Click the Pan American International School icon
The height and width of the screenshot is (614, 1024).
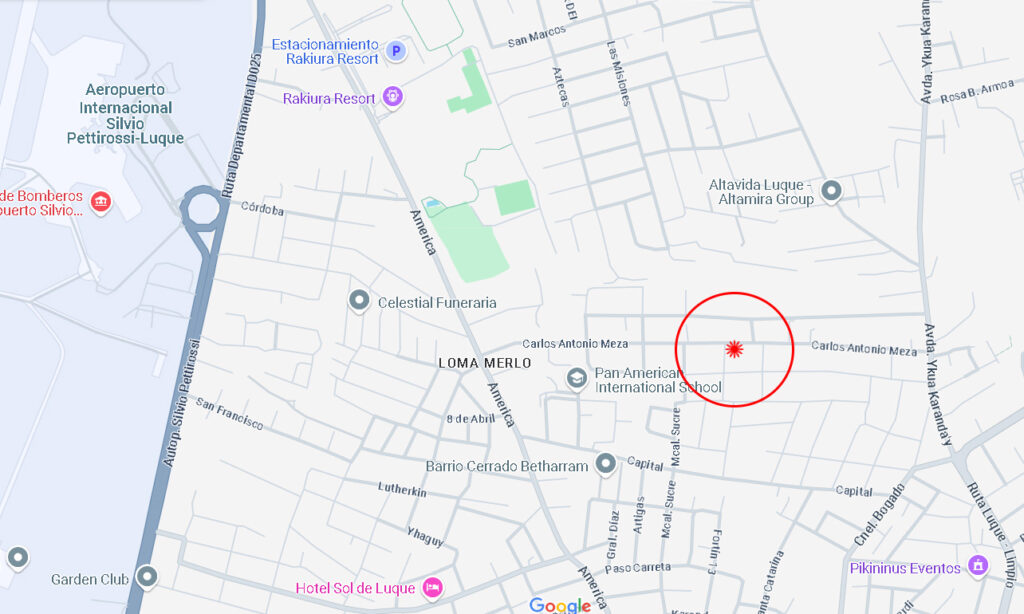click(x=577, y=378)
